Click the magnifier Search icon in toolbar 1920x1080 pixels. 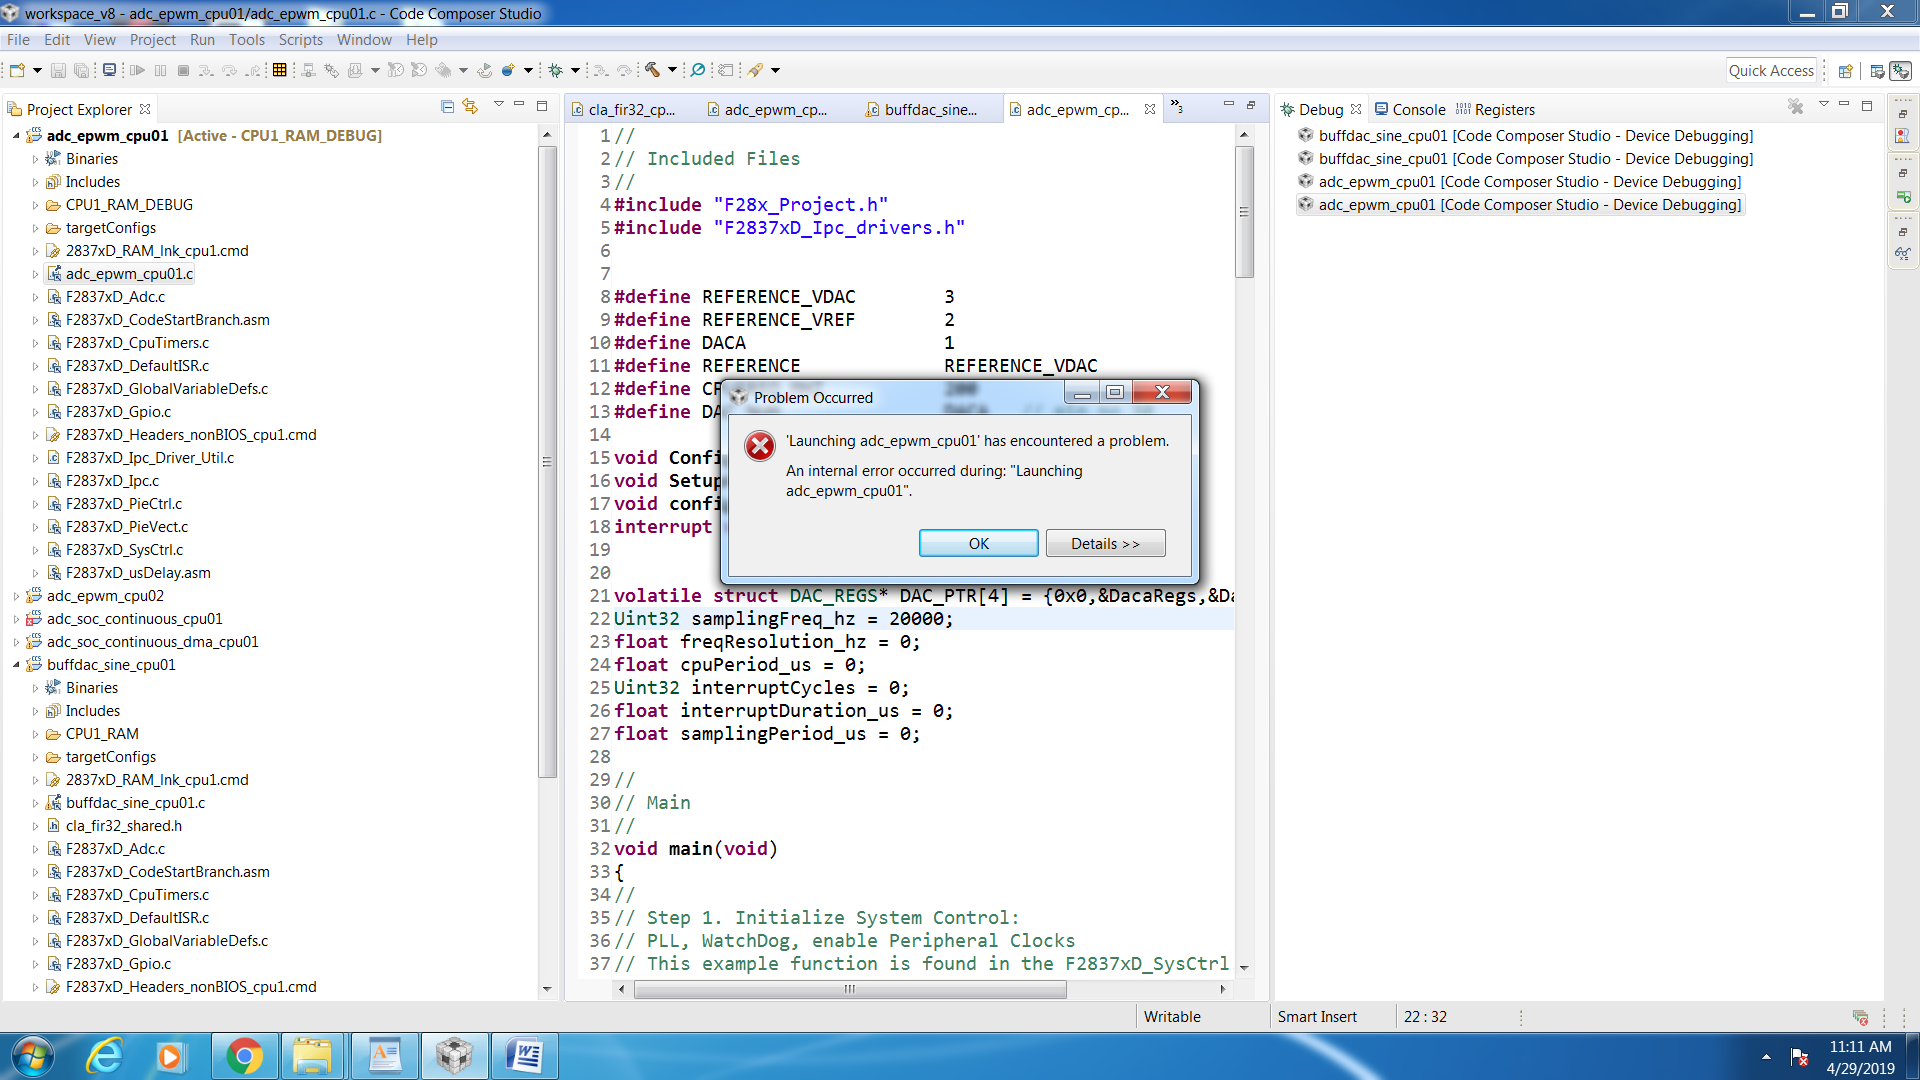[698, 70]
